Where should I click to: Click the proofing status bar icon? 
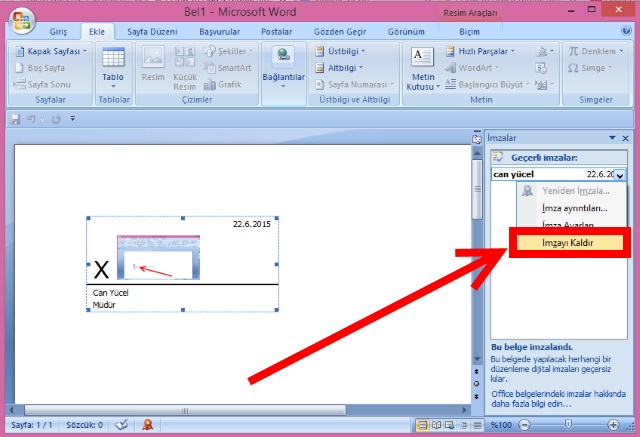pos(121,425)
